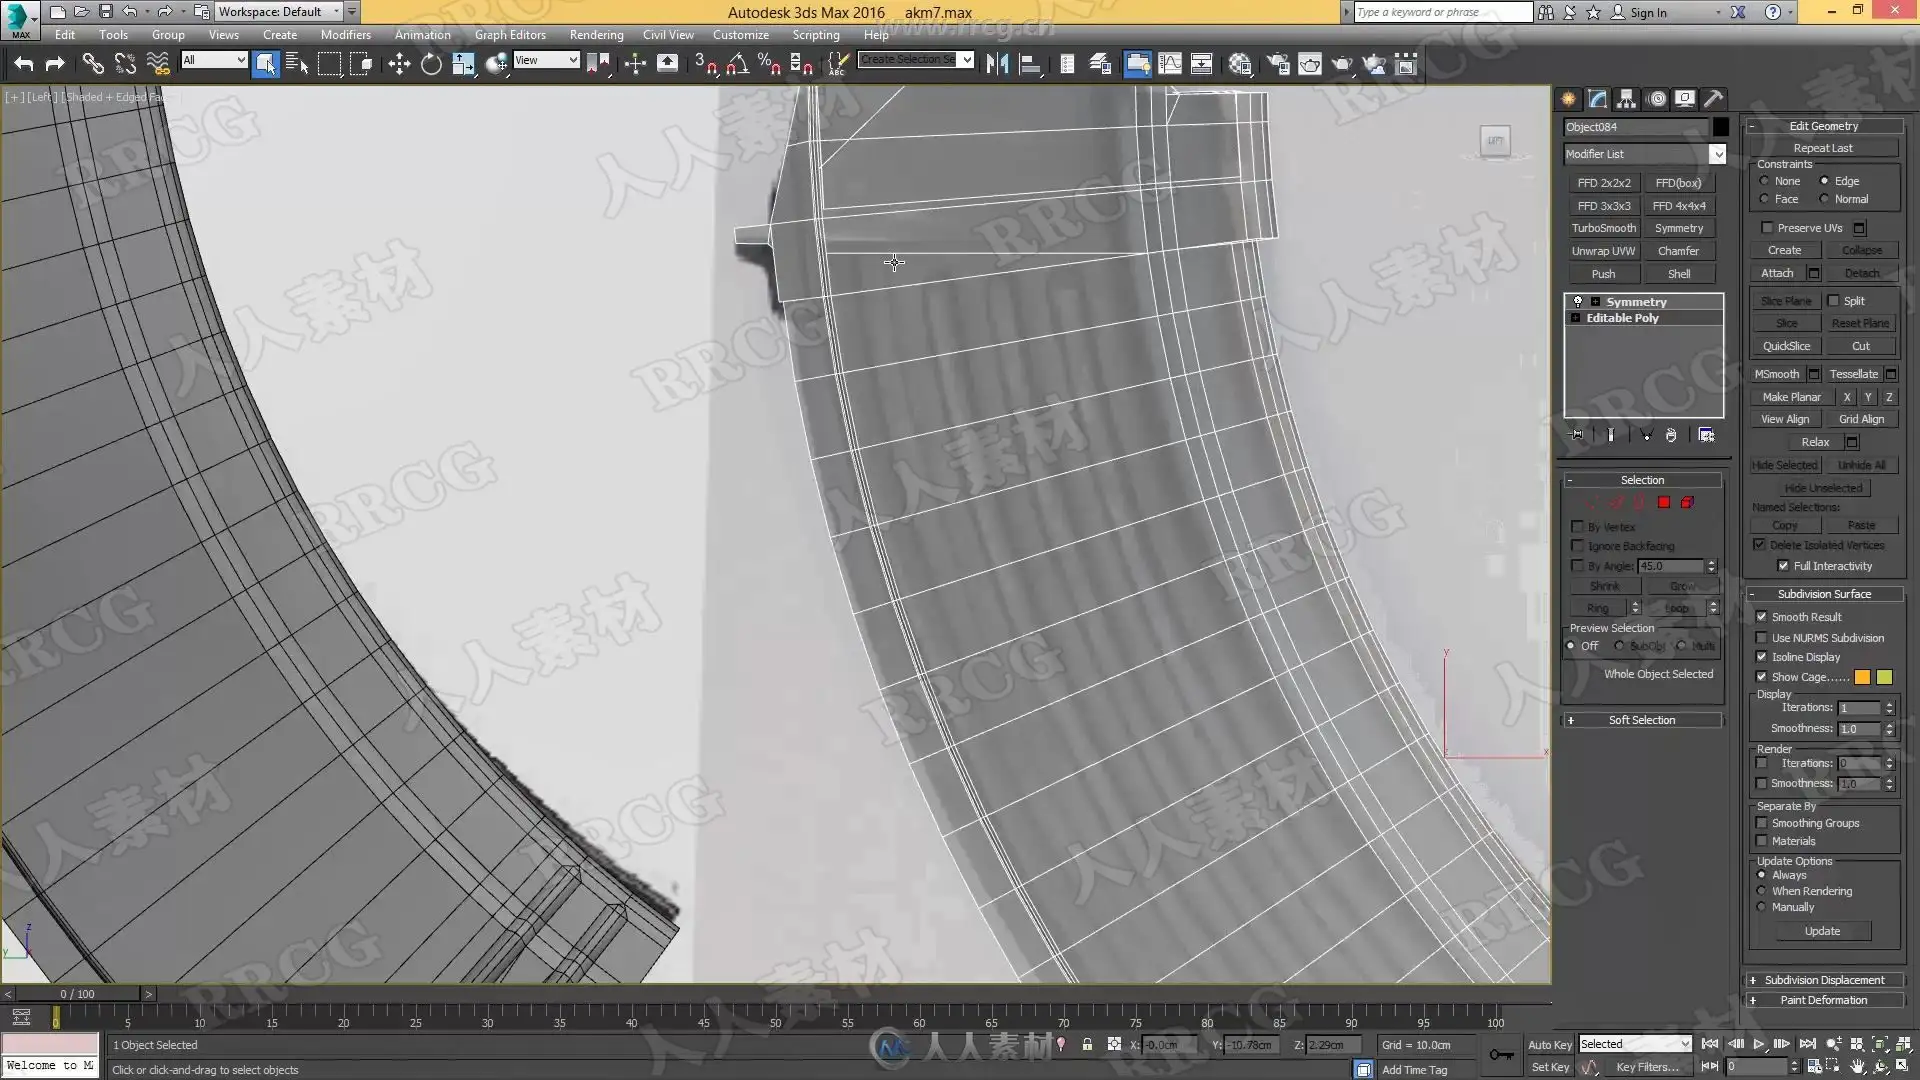Open the Graph Editors menu
The height and width of the screenshot is (1080, 1920).
coord(510,35)
